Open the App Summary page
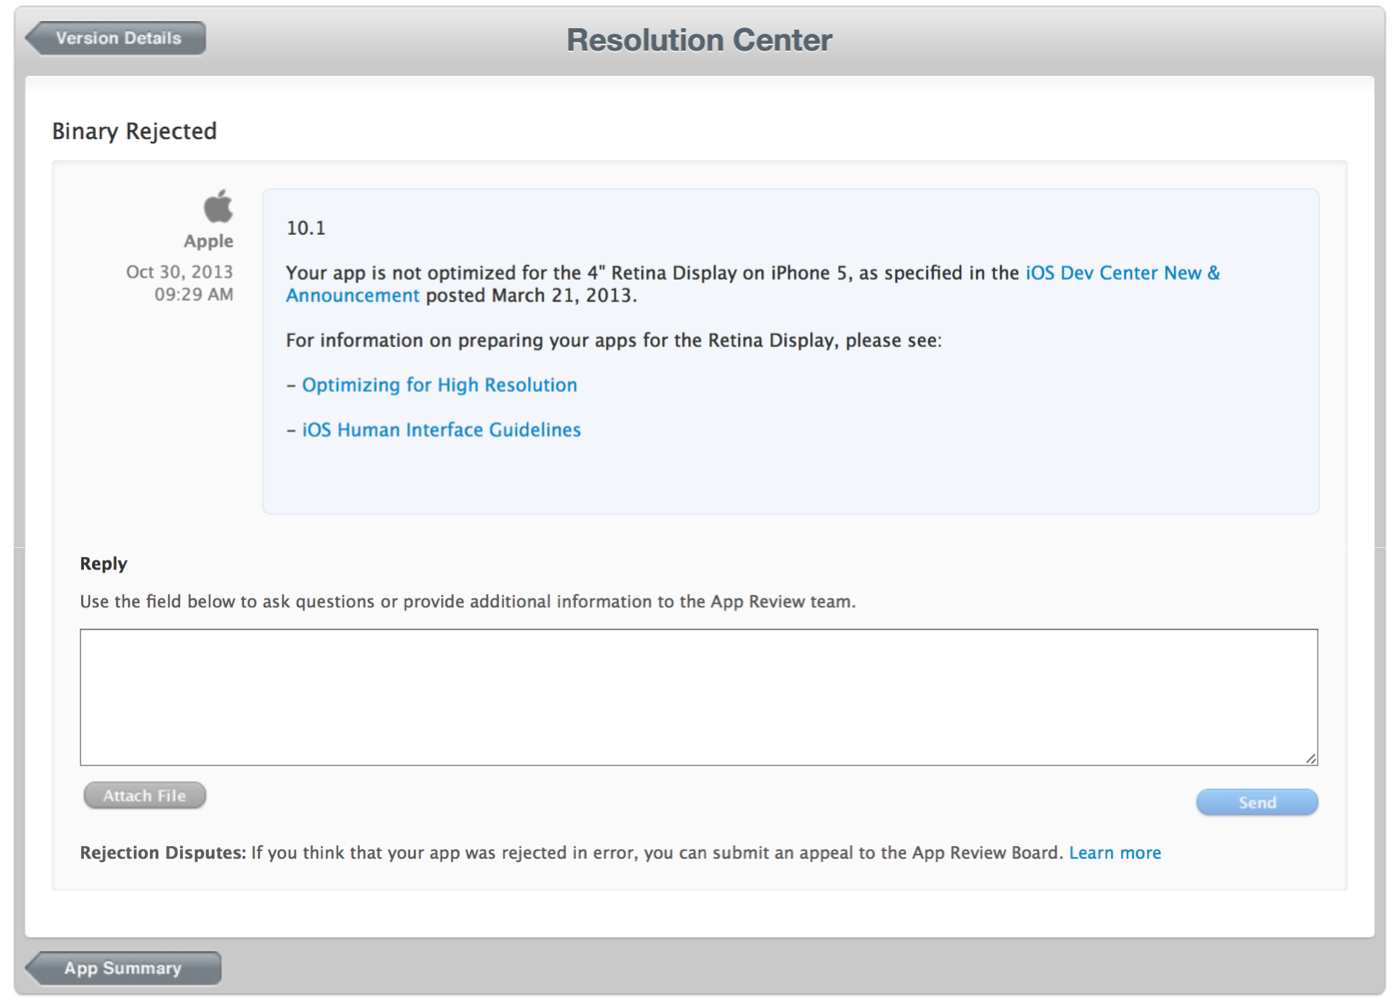The image size is (1394, 1004). pyautogui.click(x=122, y=968)
